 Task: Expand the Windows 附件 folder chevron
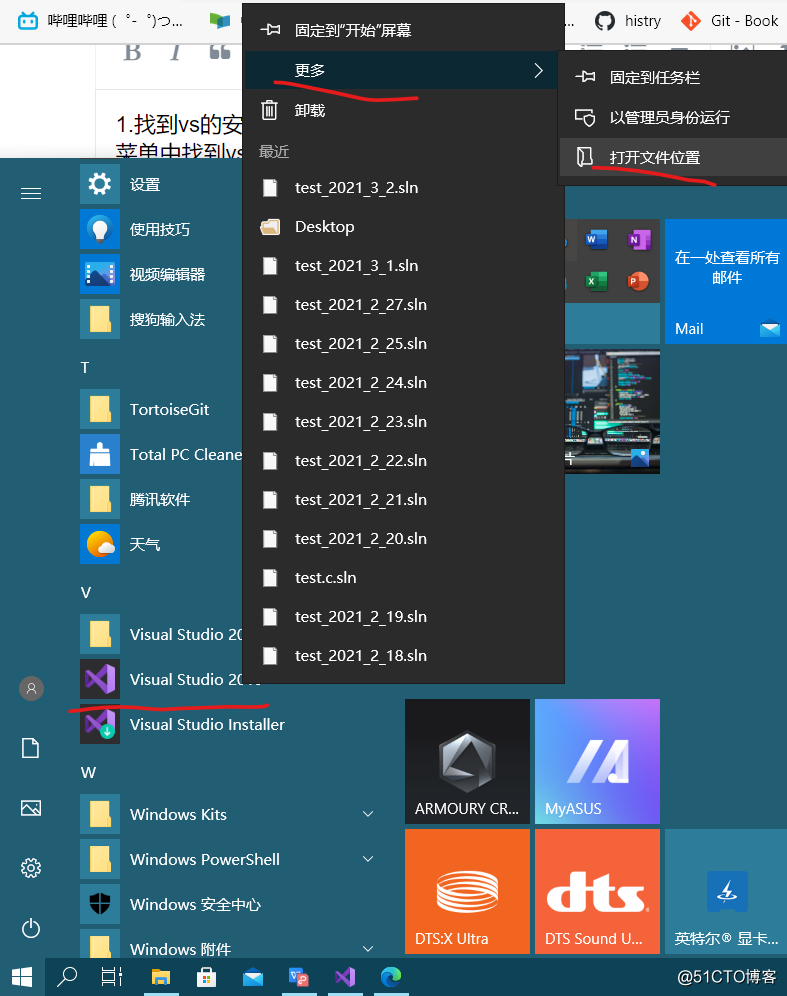pos(368,948)
